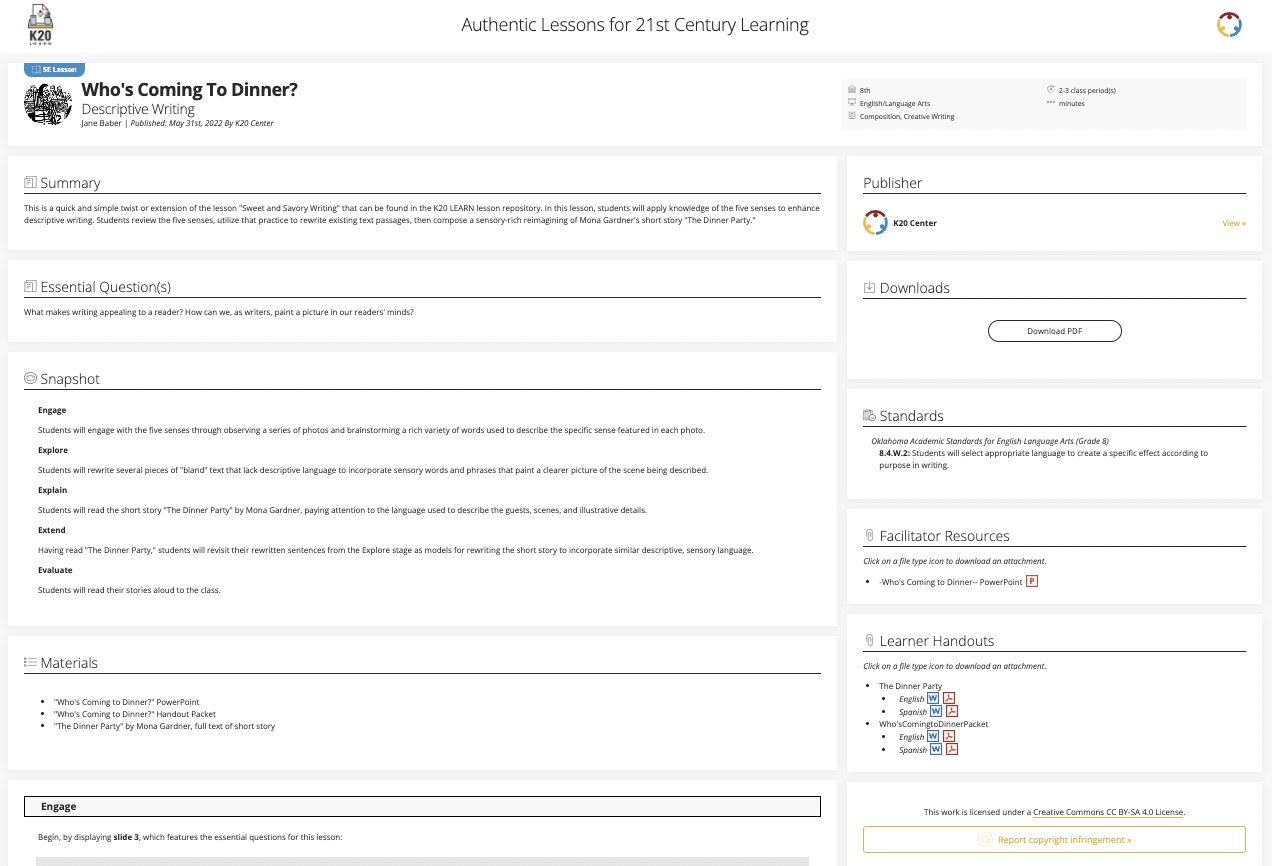Download The Dinner Party English Word document

pyautogui.click(x=934, y=699)
